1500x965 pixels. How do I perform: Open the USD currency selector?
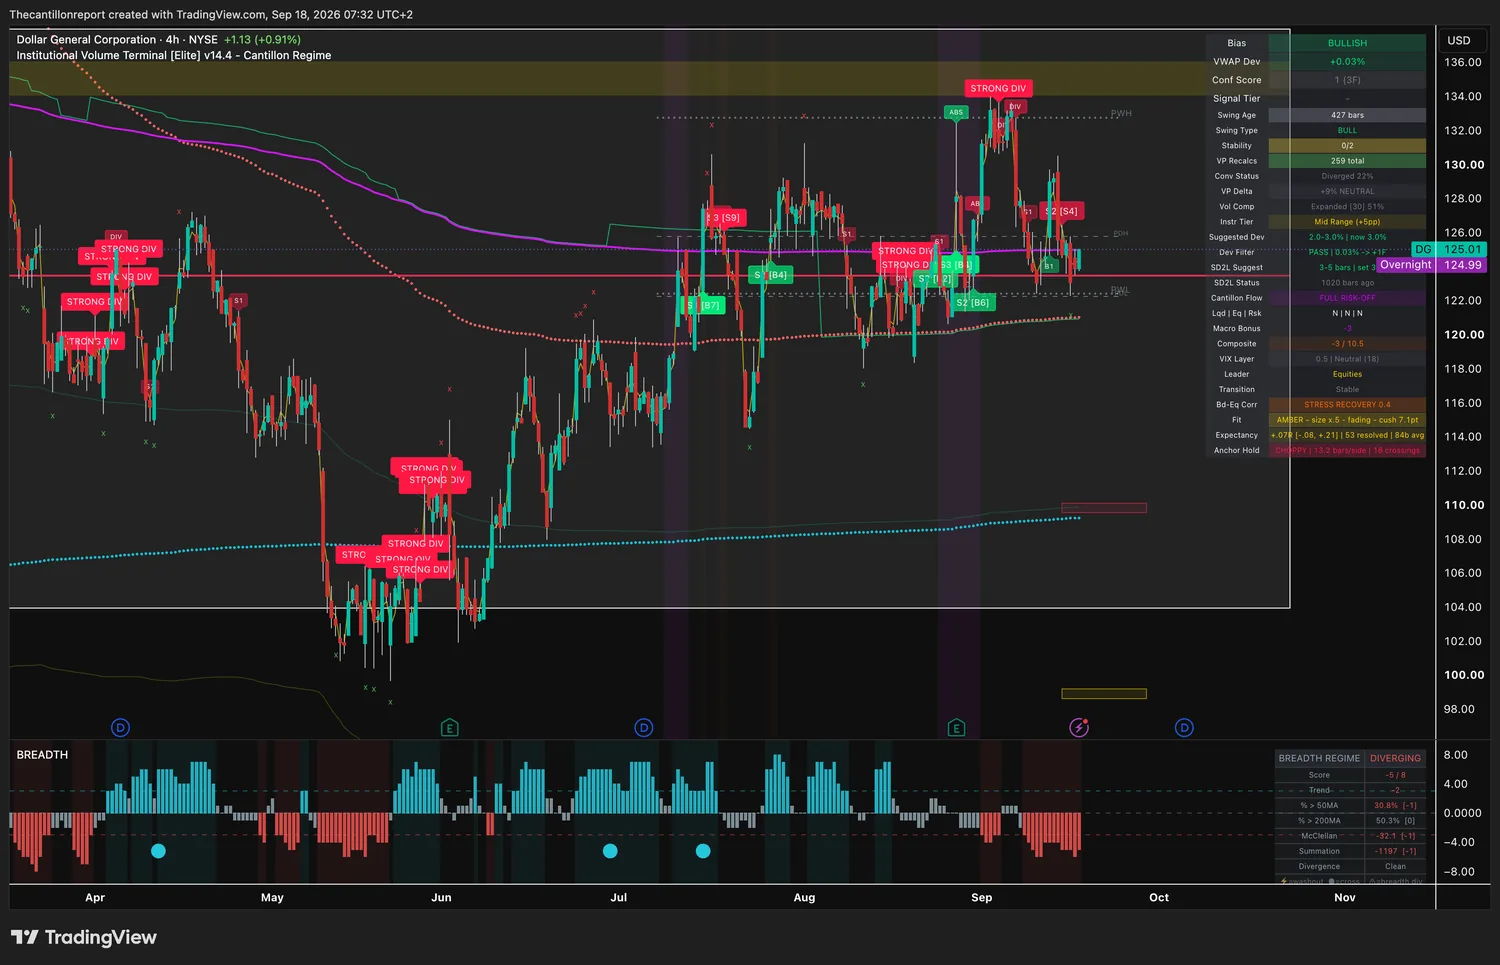click(x=1459, y=41)
